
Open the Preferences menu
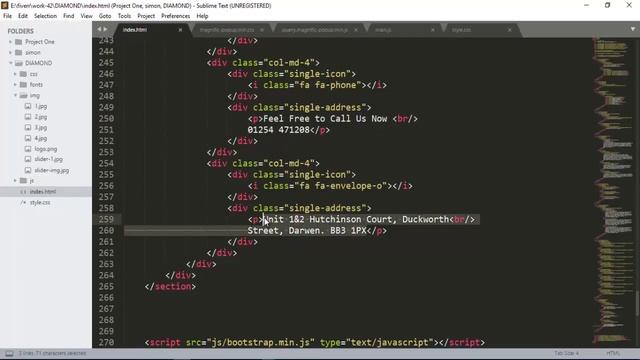point(176,16)
